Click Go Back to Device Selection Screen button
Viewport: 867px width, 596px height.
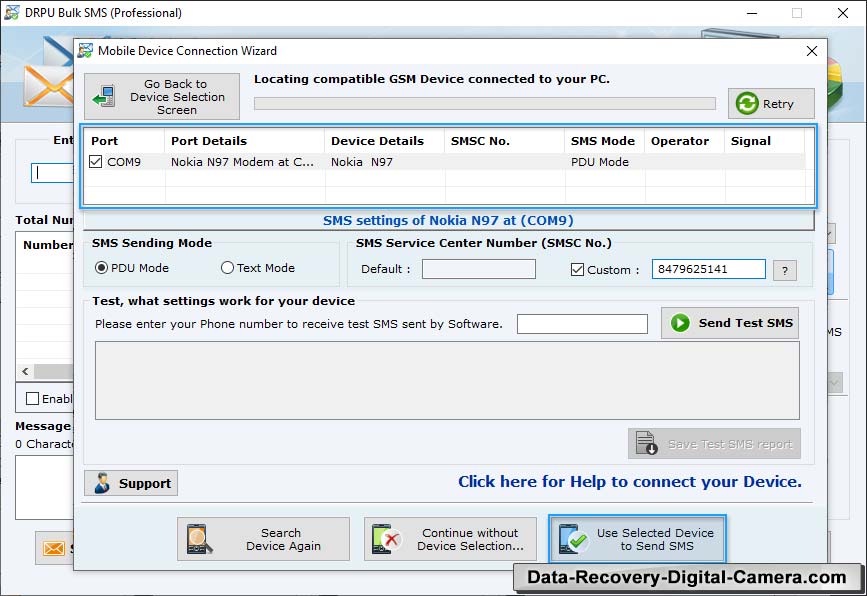coord(162,97)
